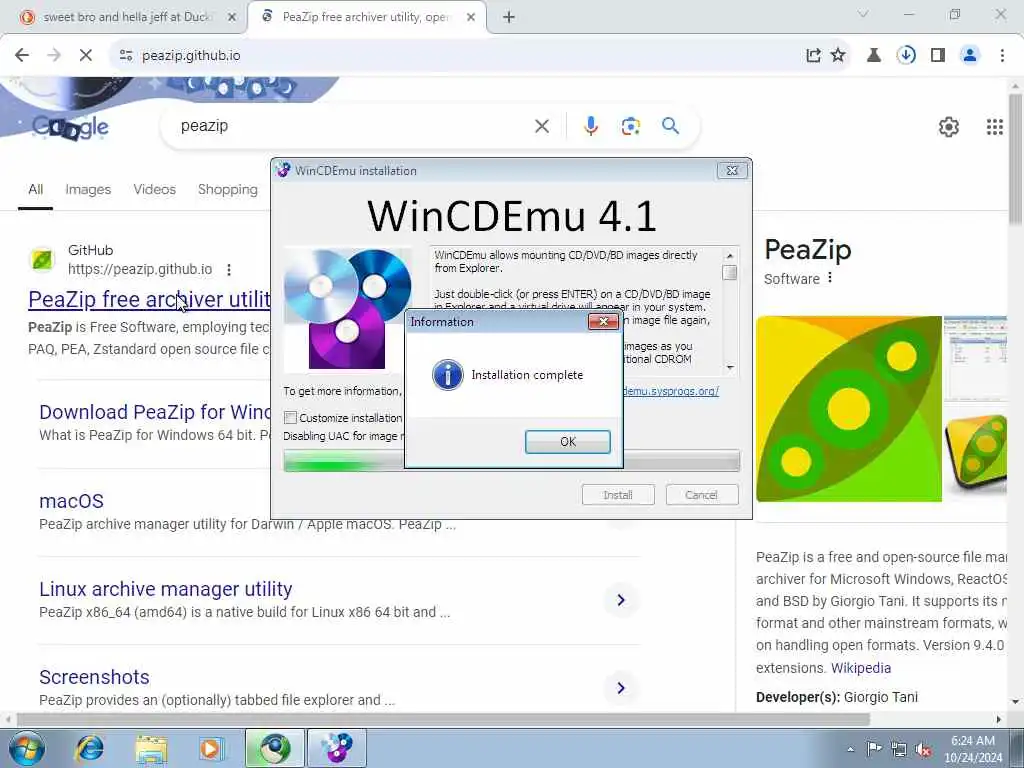Open the macOS sitelink
Screen dimensions: 1024x768
pyautogui.click(x=71, y=501)
